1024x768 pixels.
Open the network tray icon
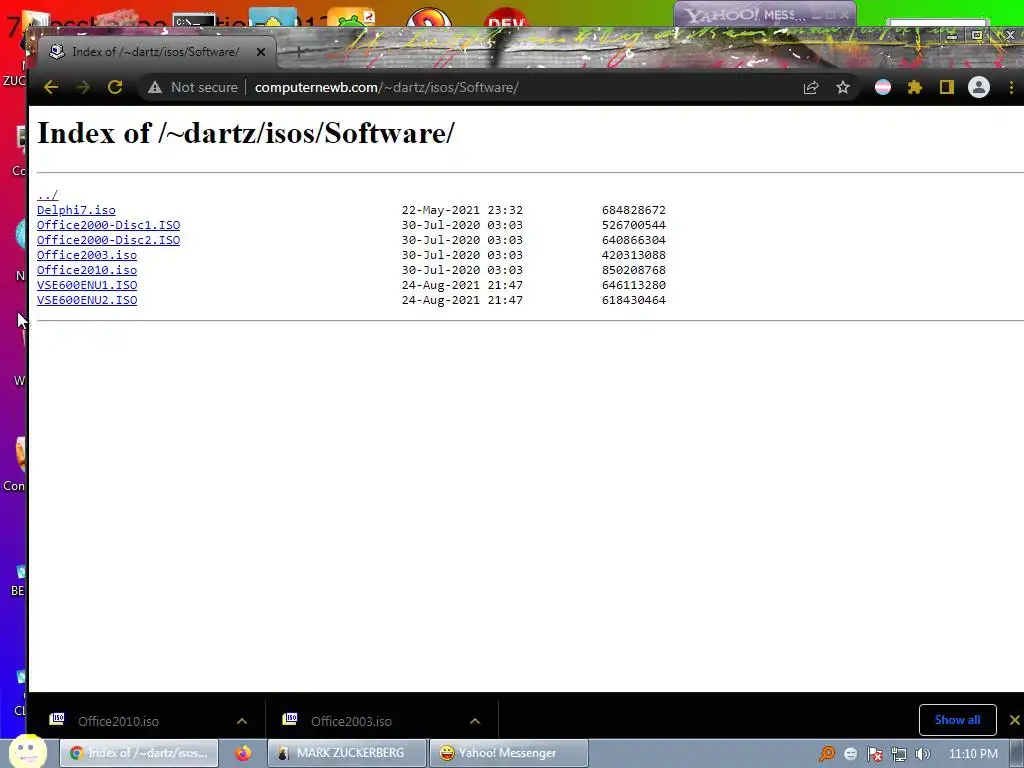[x=899, y=754]
